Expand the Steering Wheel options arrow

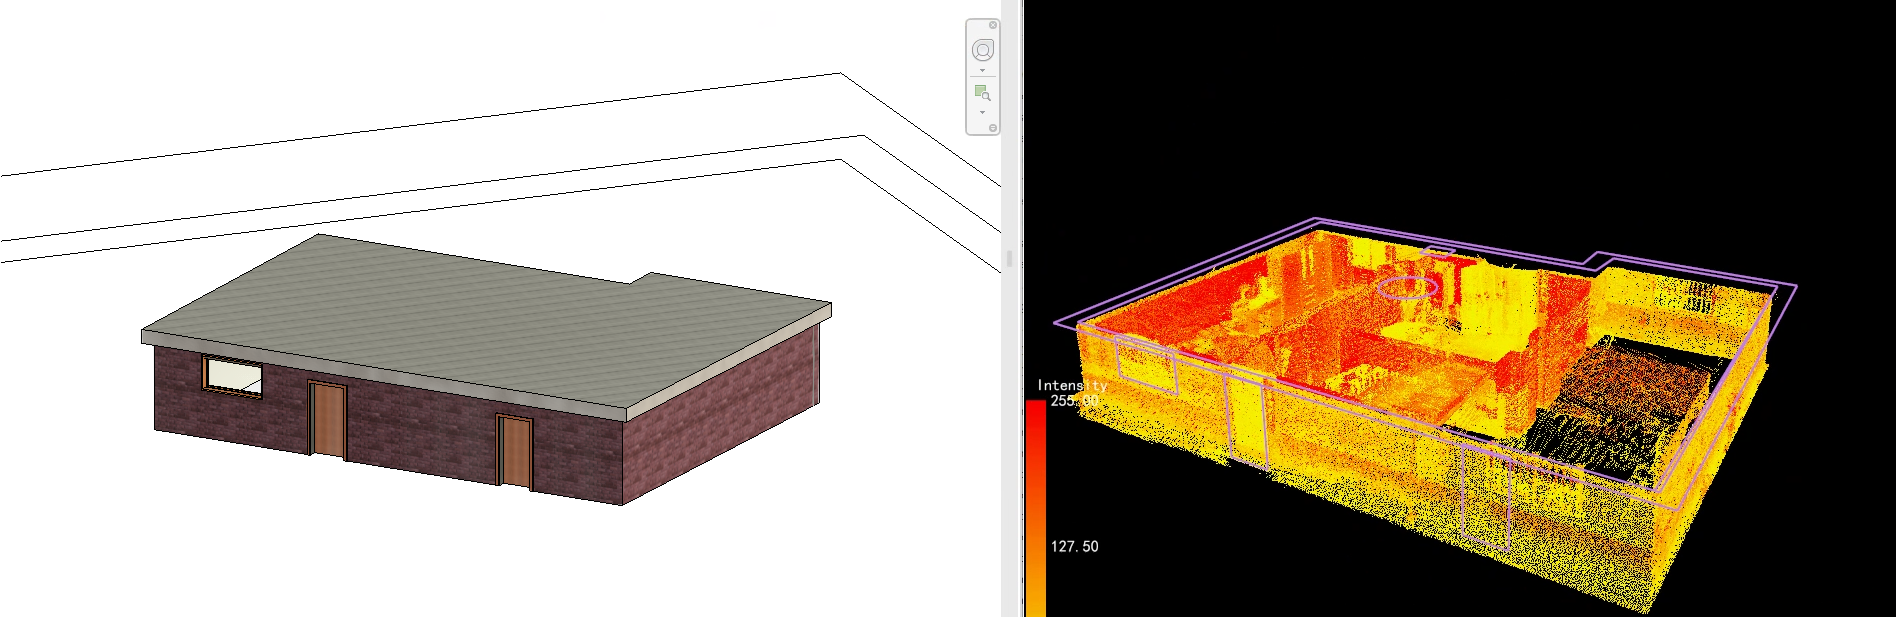point(983,71)
